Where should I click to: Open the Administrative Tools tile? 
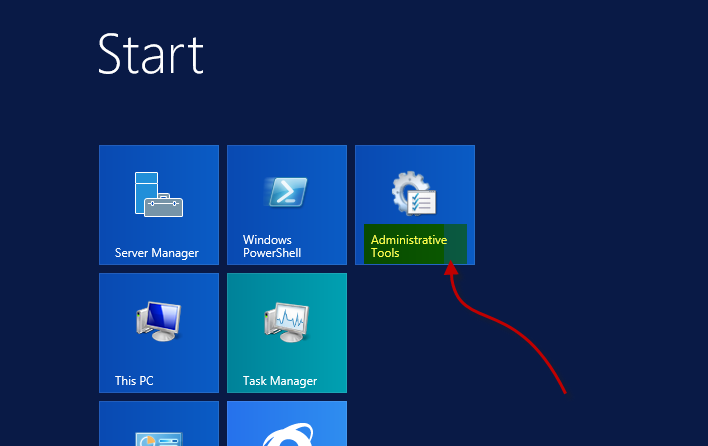click(x=415, y=205)
